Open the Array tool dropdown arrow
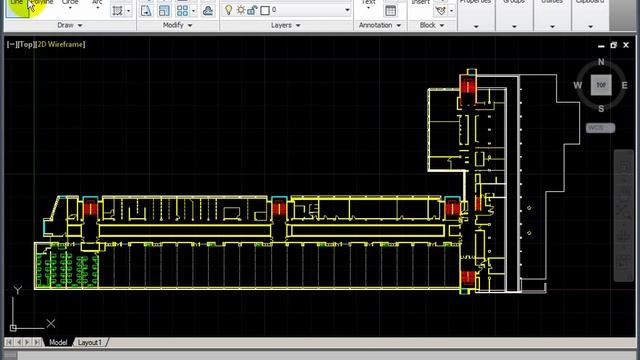 click(193, 11)
